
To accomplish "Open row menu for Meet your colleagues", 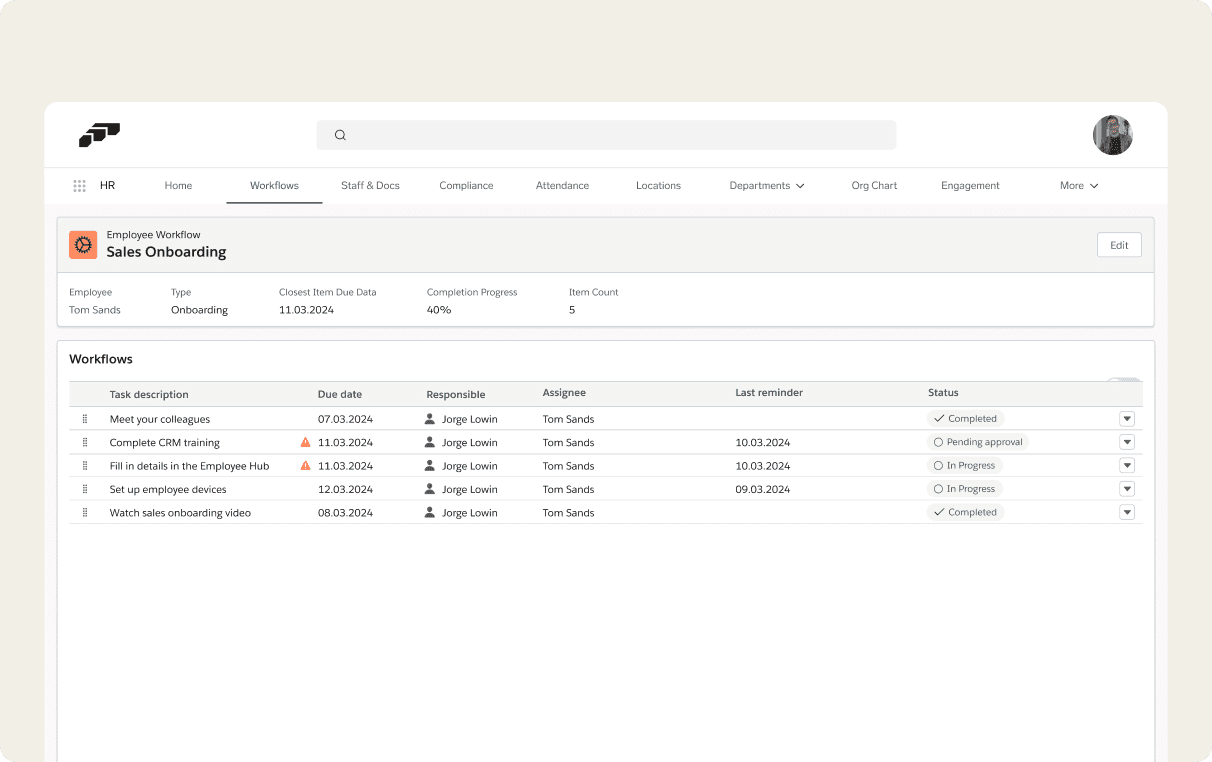I will click(1127, 419).
